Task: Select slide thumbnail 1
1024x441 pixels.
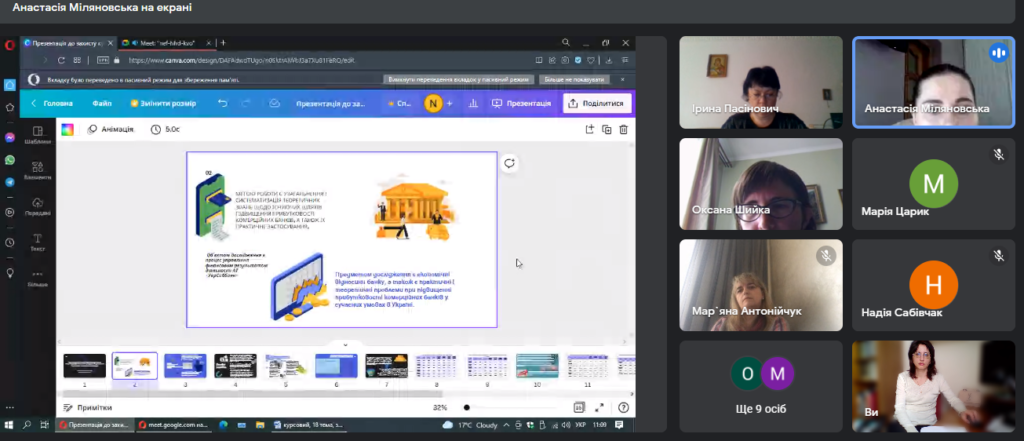Action: click(84, 366)
